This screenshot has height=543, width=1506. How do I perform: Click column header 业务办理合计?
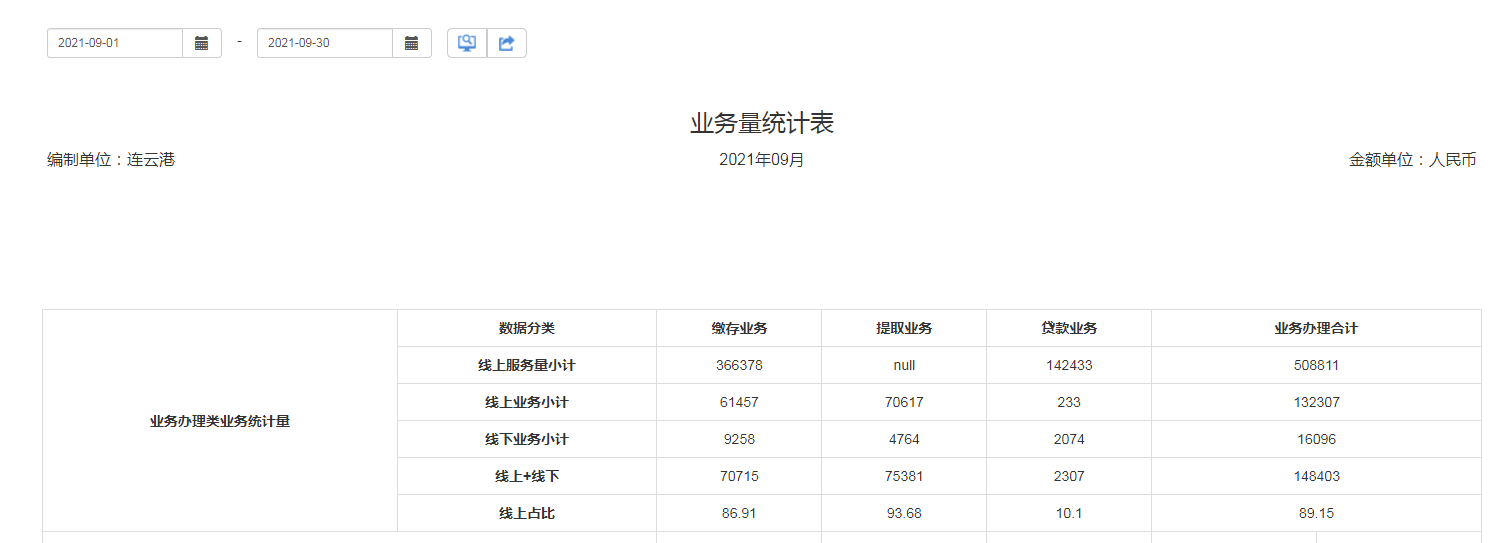[1316, 328]
